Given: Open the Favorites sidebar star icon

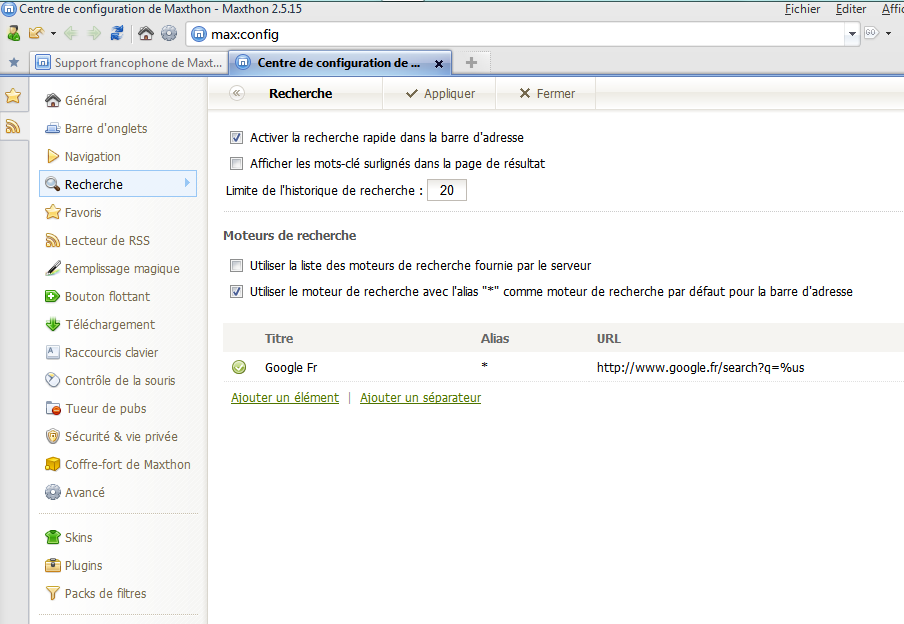Looking at the screenshot, I should pyautogui.click(x=13, y=96).
